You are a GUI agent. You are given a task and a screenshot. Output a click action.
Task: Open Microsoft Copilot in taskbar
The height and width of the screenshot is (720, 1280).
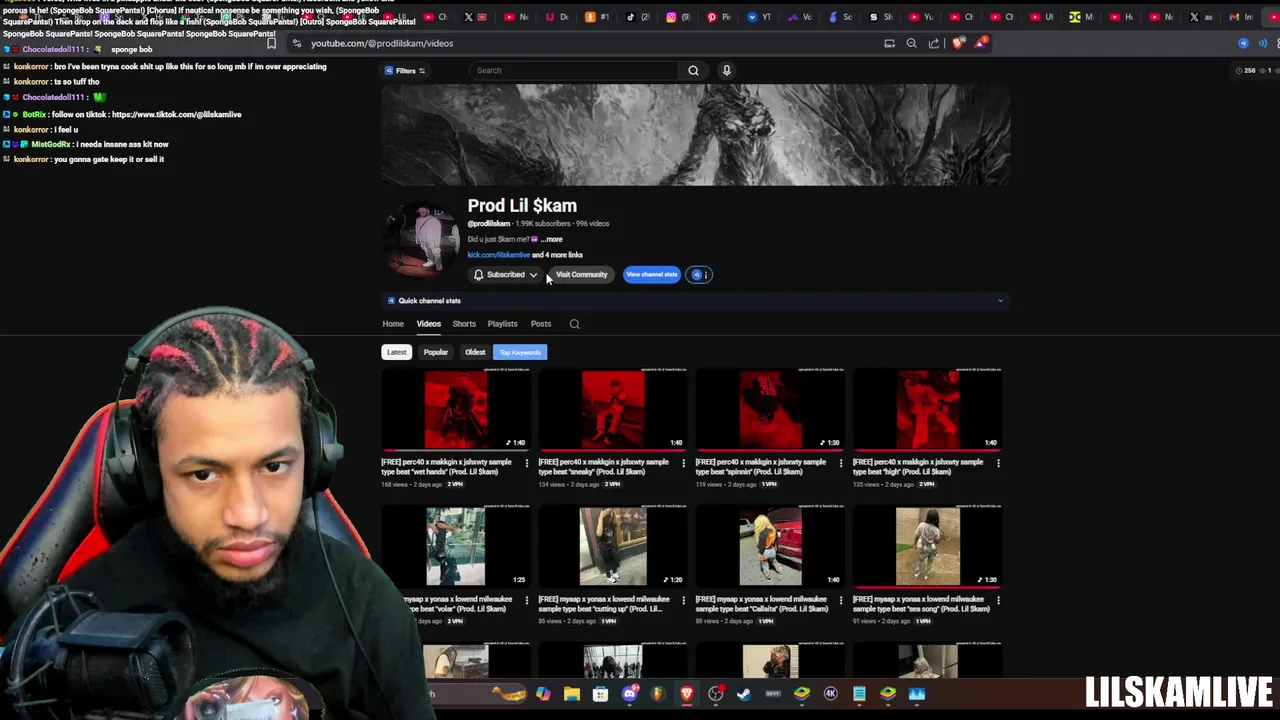(543, 694)
